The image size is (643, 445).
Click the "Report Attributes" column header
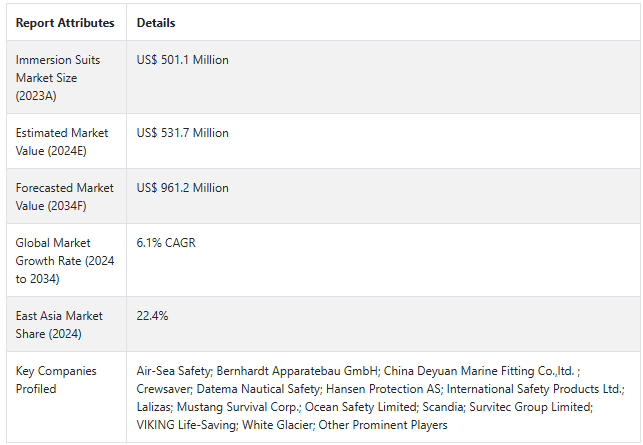coord(65,23)
